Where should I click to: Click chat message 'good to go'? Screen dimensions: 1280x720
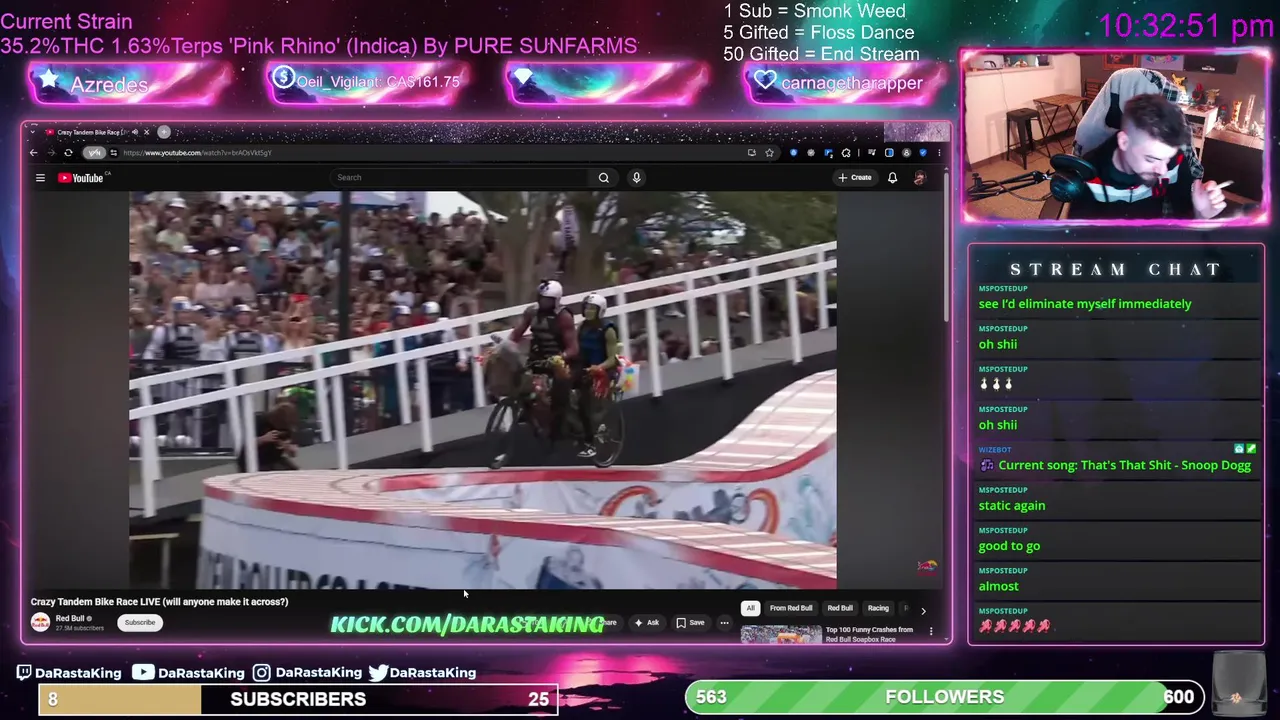pyautogui.click(x=1009, y=546)
